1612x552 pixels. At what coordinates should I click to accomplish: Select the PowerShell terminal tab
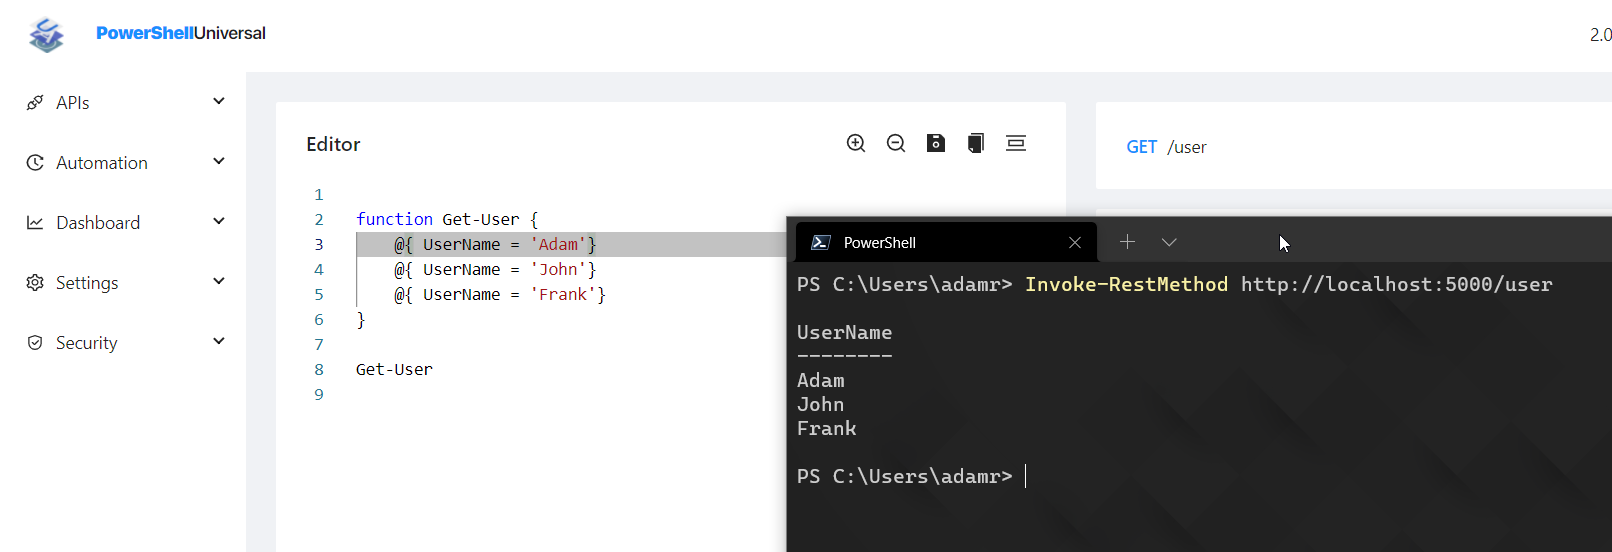click(x=879, y=243)
